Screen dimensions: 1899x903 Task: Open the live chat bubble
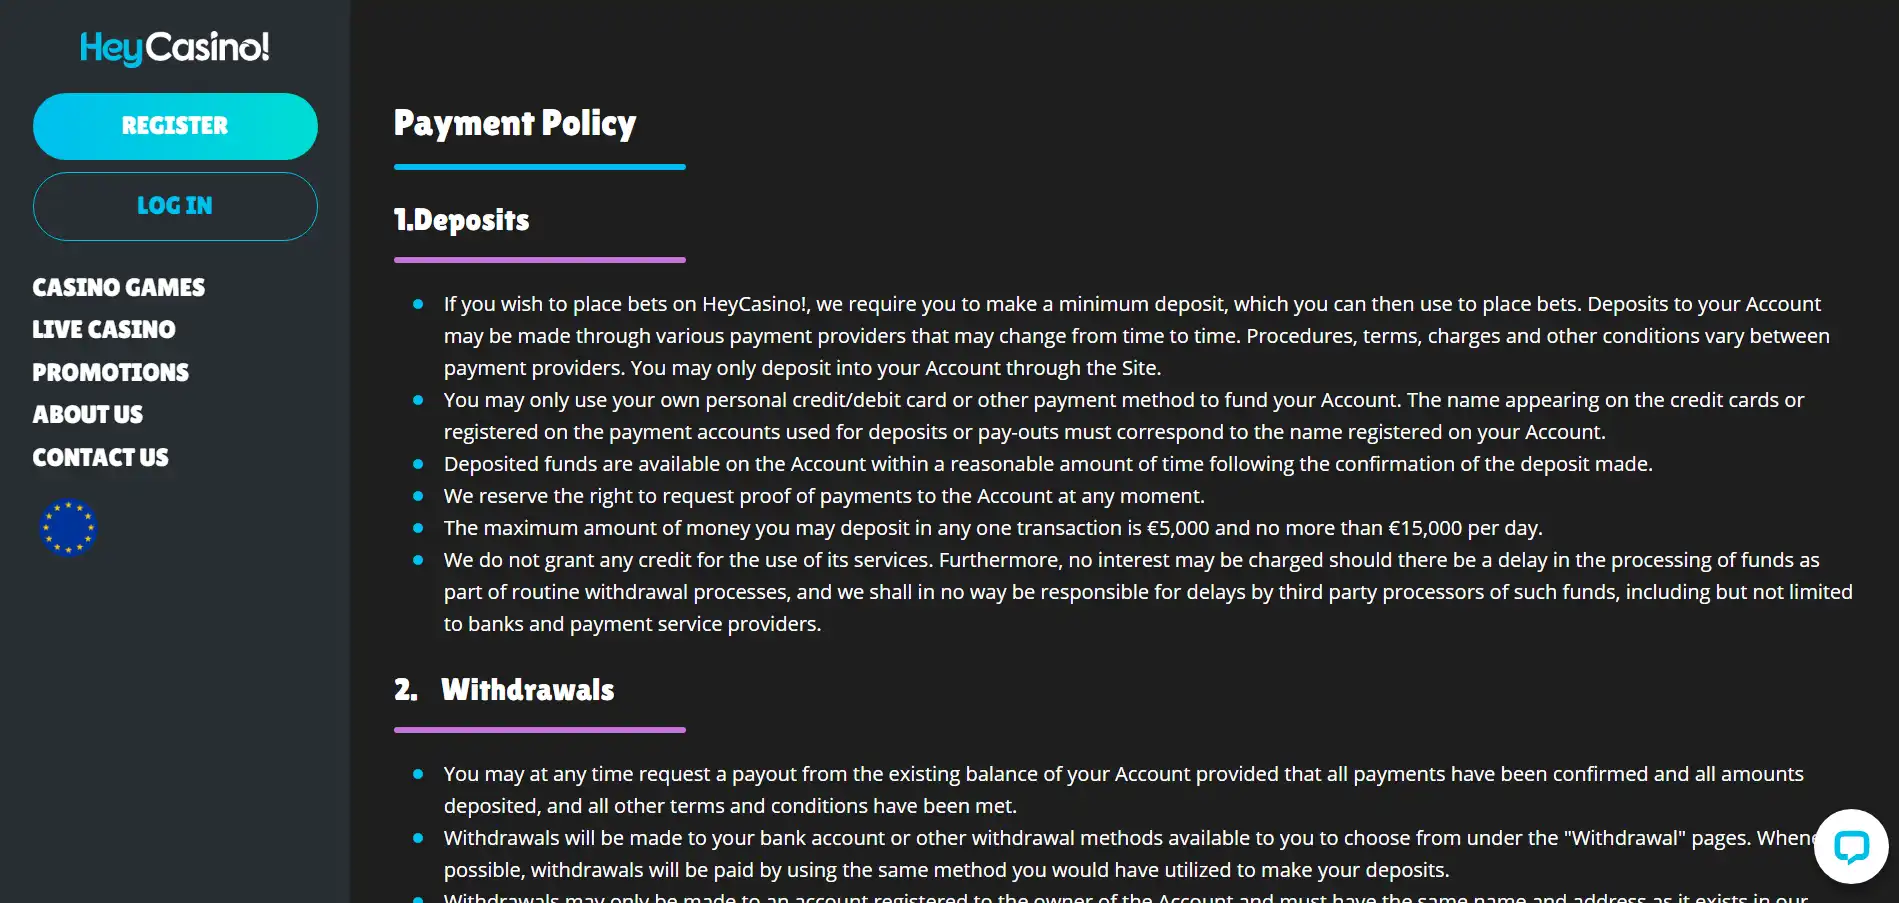[x=1851, y=846]
